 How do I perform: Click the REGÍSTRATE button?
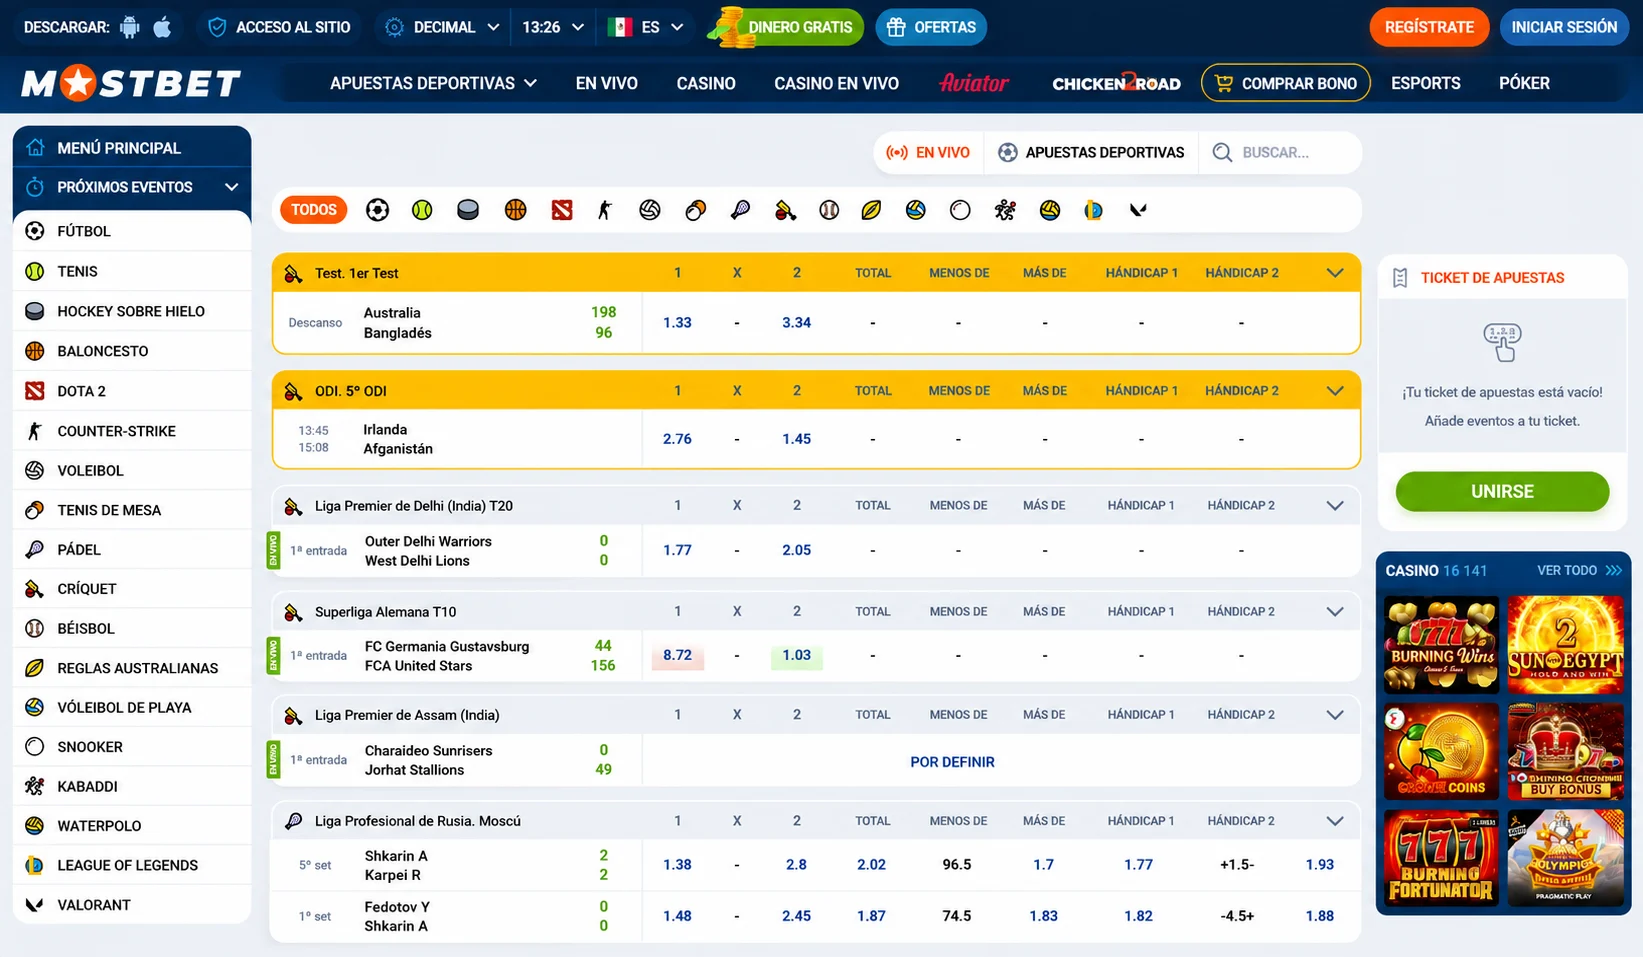pos(1429,27)
